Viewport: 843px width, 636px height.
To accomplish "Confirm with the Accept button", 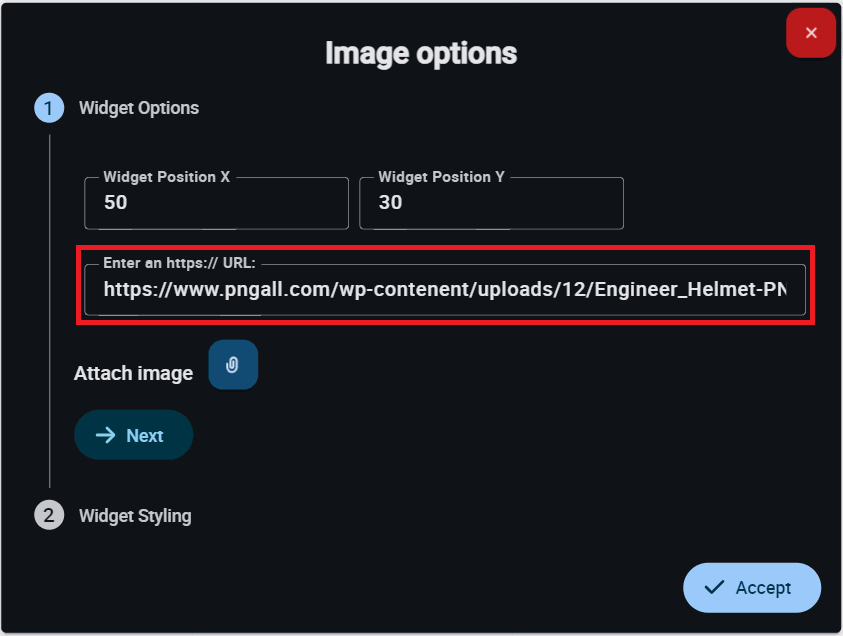I will point(752,587).
